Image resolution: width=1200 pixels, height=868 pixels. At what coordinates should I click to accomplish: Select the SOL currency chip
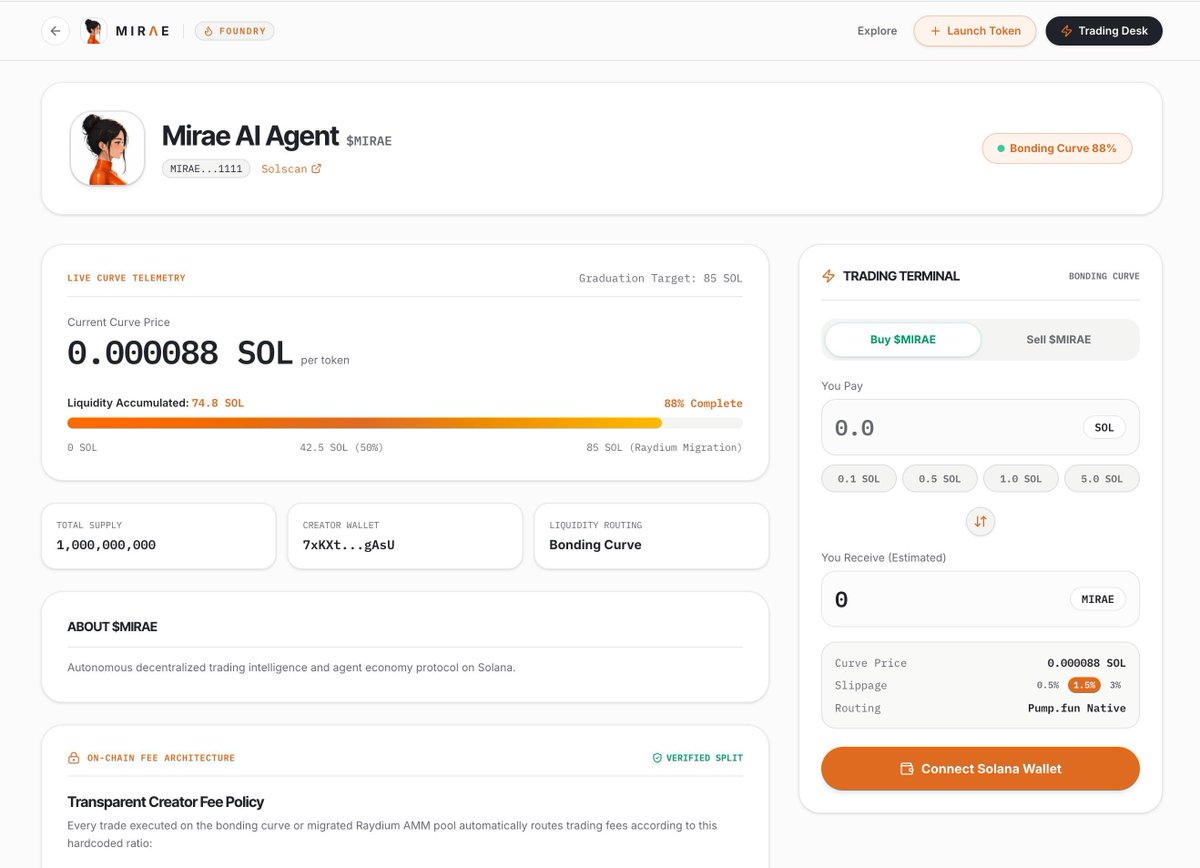[1104, 428]
